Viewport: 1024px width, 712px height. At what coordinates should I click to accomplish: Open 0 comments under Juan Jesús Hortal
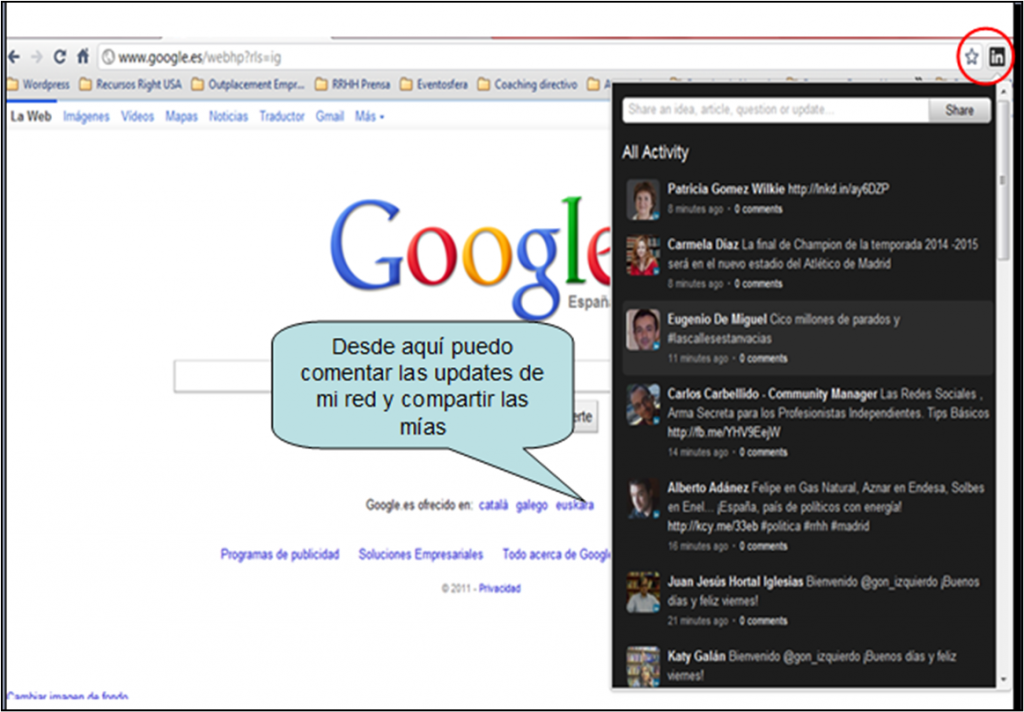pyautogui.click(x=763, y=621)
